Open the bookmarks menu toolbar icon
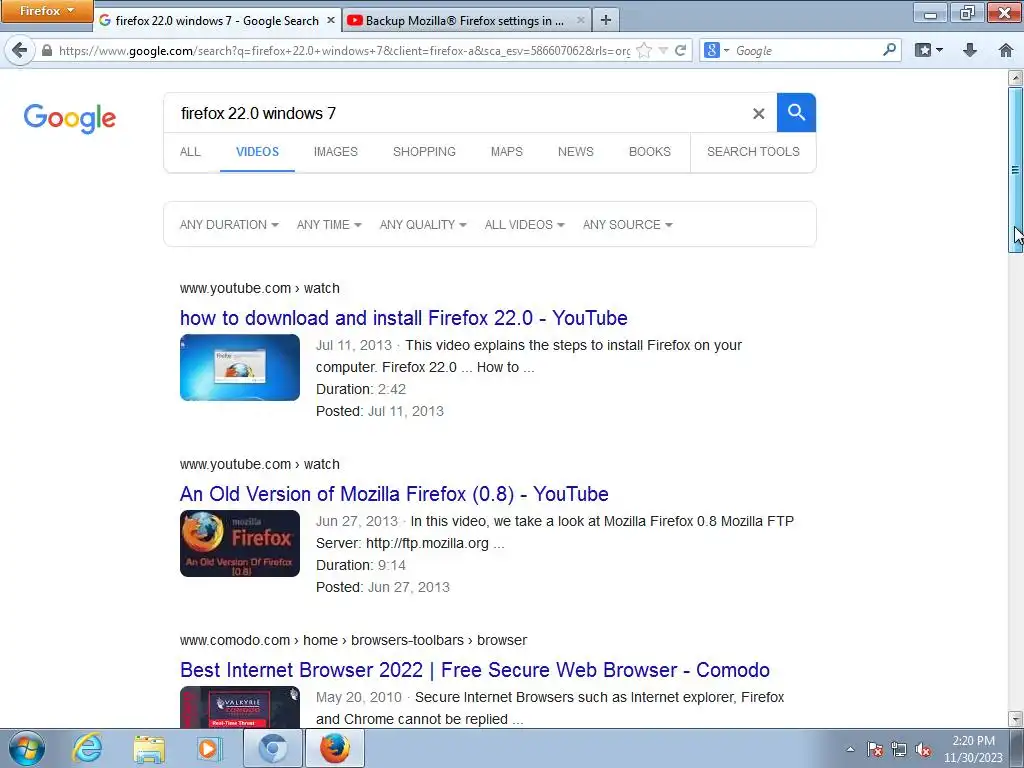1024x768 pixels. [x=929, y=50]
